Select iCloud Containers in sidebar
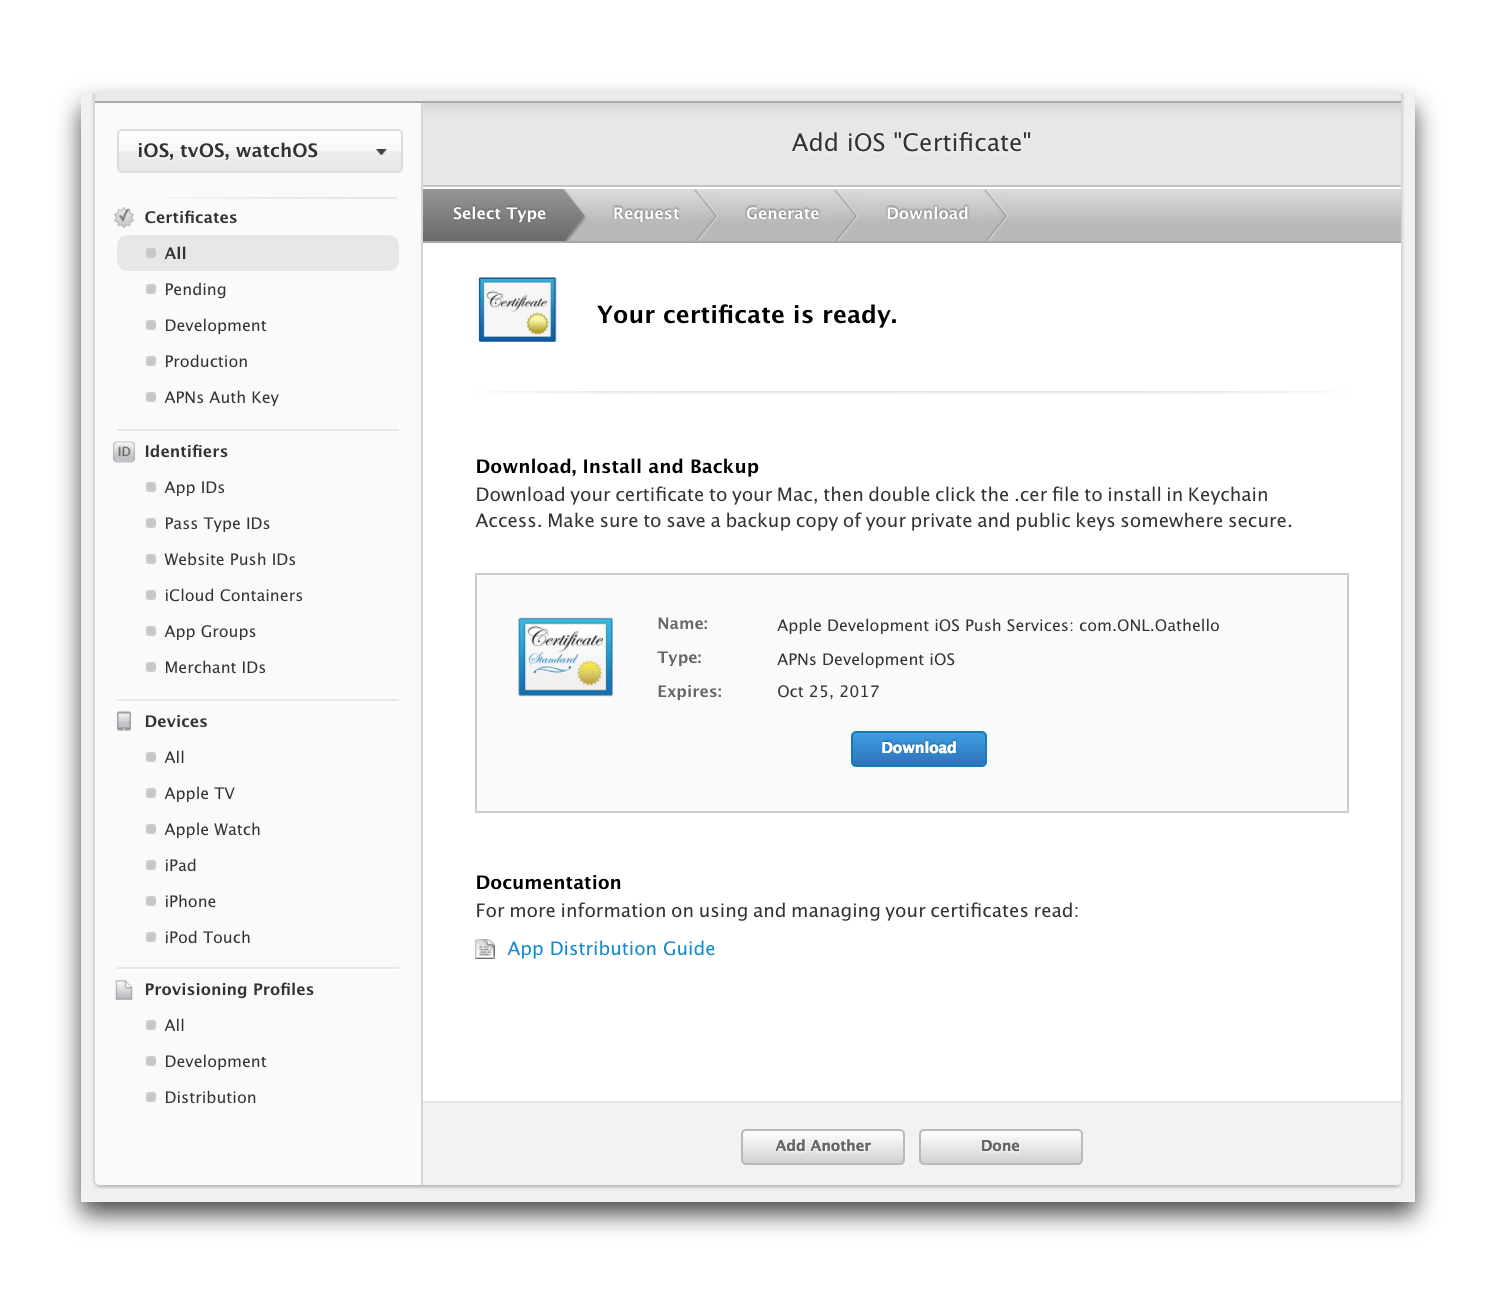 [x=233, y=595]
